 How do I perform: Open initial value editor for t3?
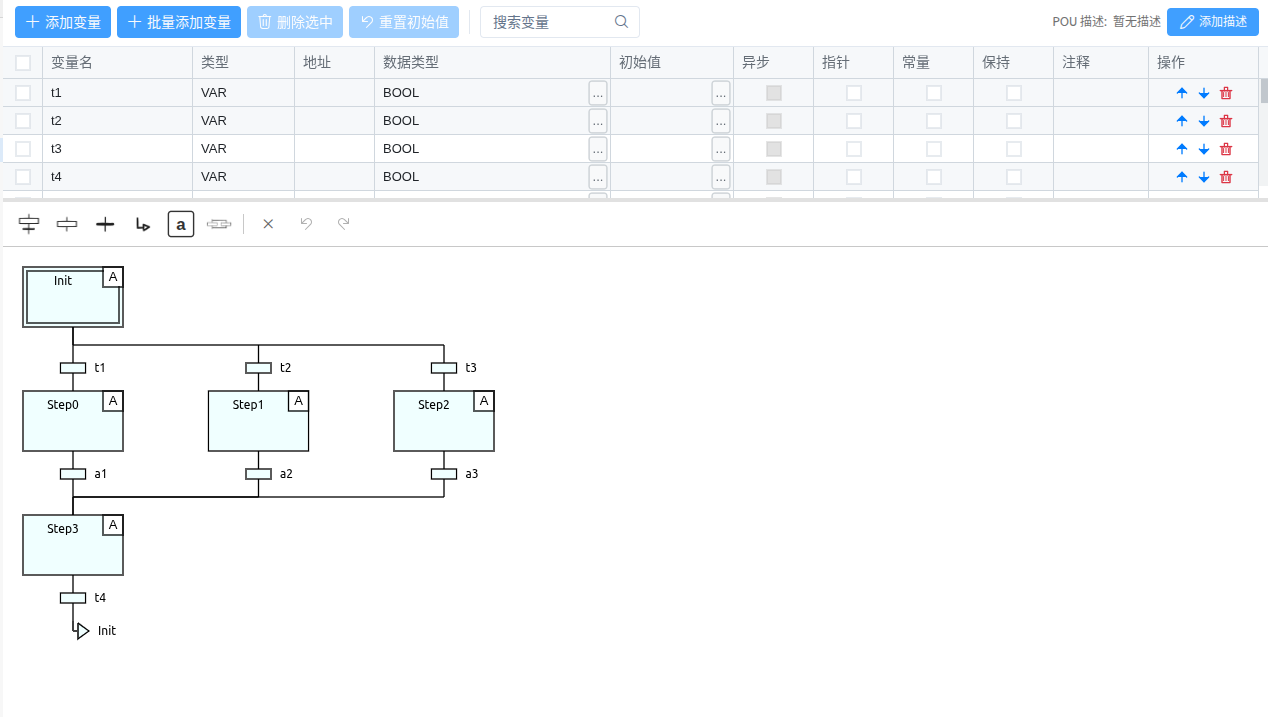click(721, 149)
